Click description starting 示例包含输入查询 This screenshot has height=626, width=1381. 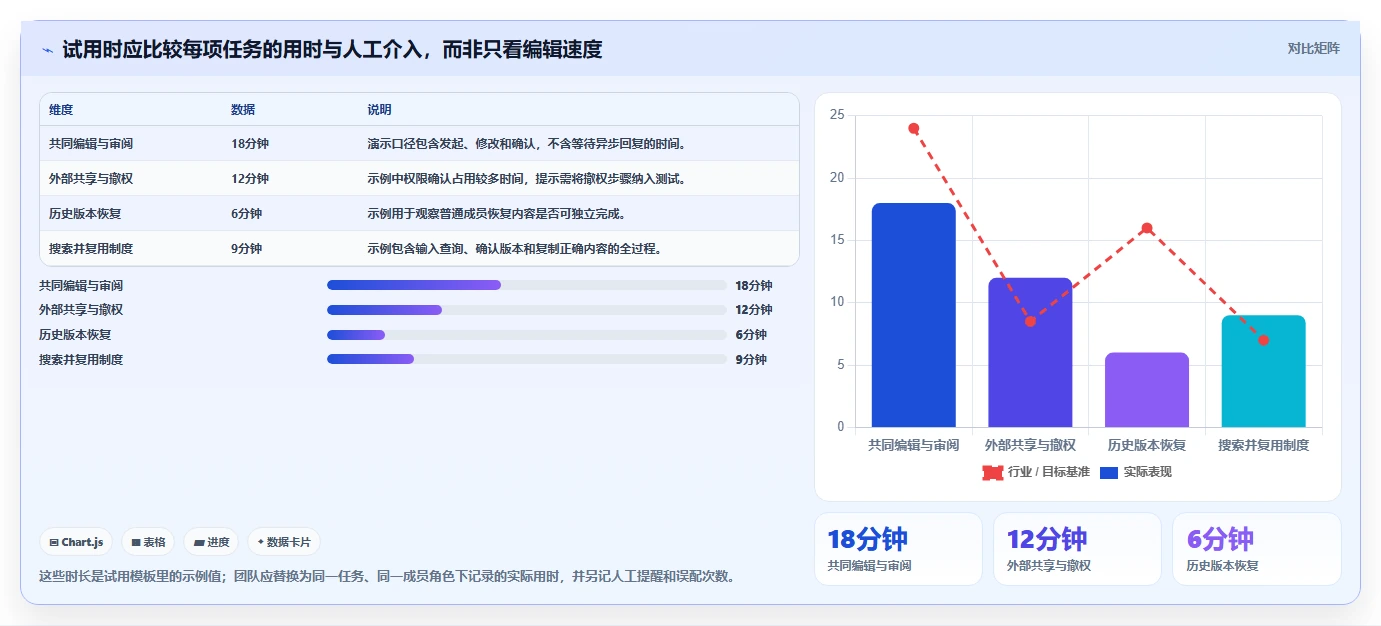(514, 249)
